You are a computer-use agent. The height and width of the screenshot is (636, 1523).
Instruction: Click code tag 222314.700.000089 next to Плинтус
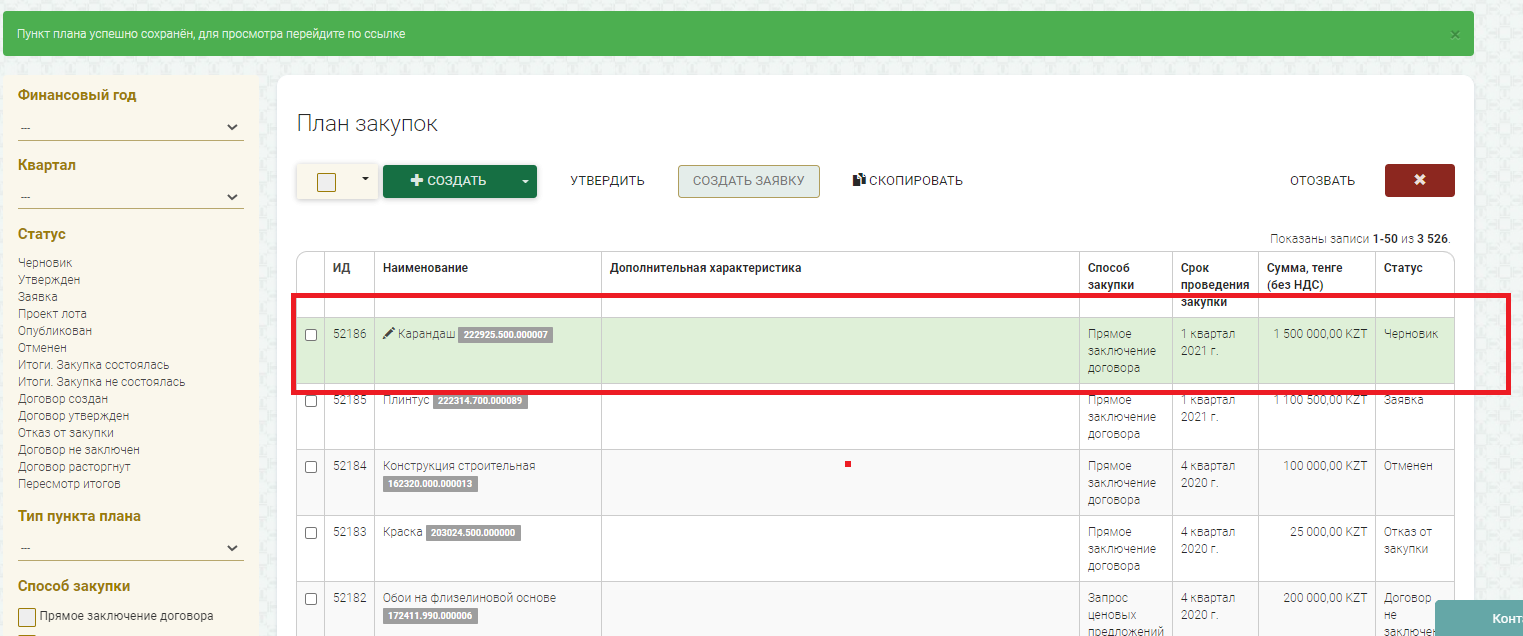pos(480,401)
